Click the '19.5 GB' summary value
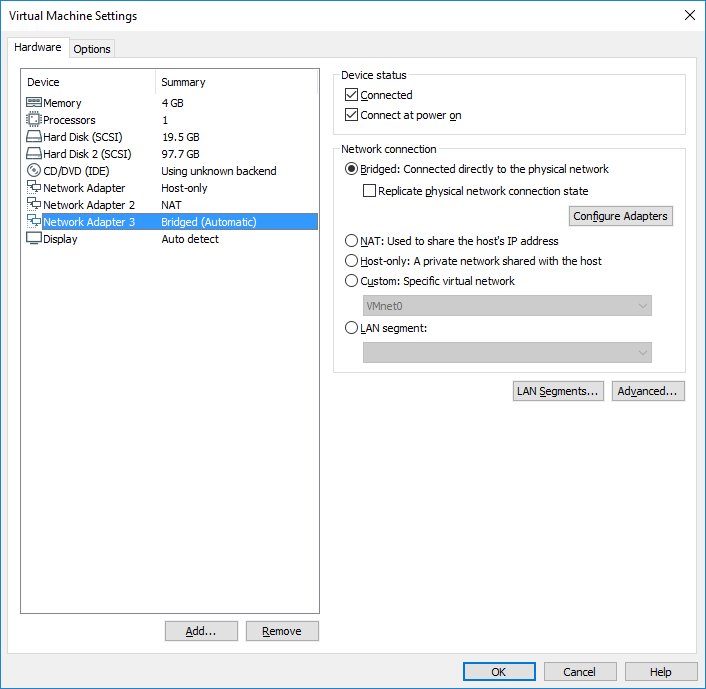The width and height of the screenshot is (706, 689). [x=181, y=137]
